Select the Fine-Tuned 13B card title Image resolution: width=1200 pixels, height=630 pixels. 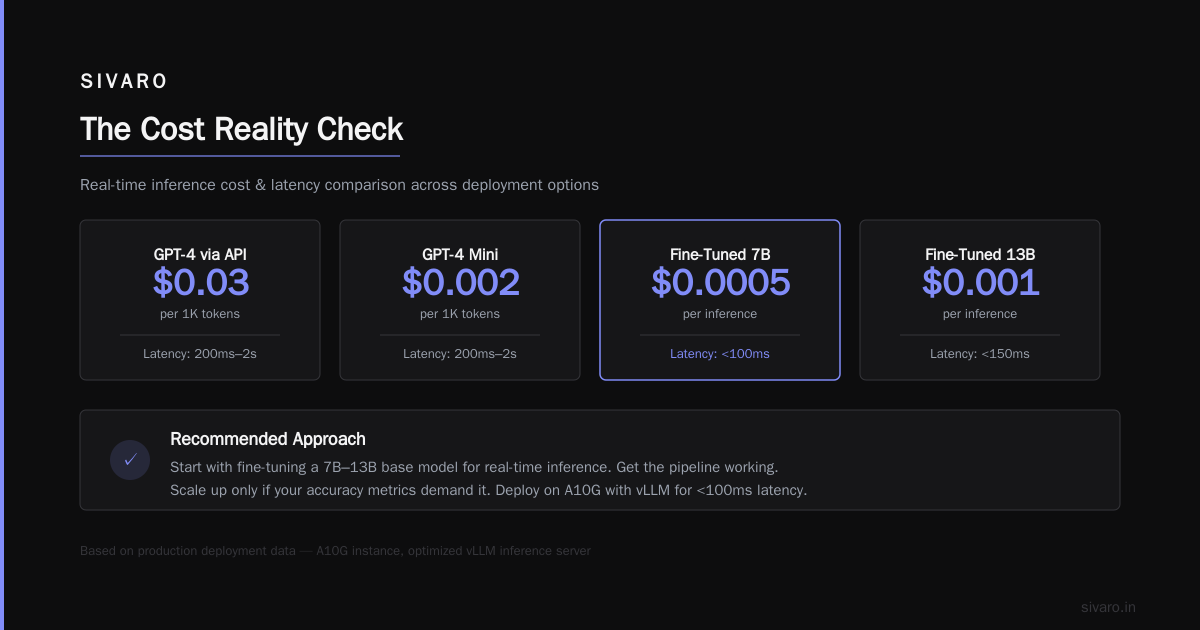tap(980, 255)
